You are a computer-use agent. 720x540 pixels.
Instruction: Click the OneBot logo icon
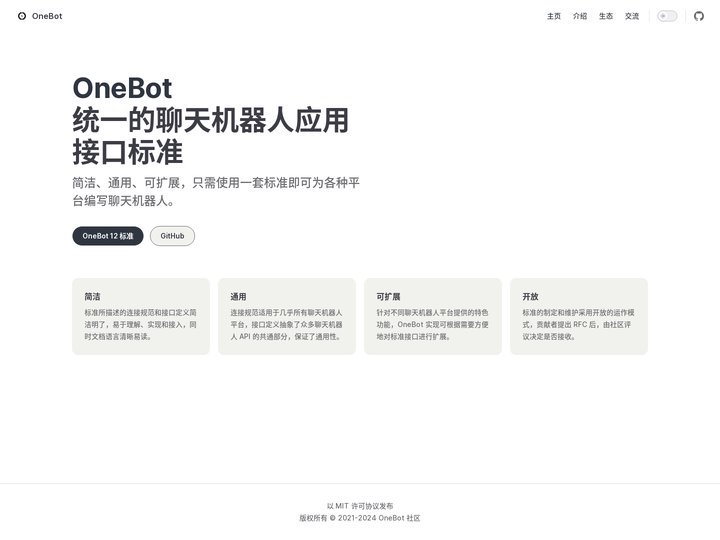[22, 16]
